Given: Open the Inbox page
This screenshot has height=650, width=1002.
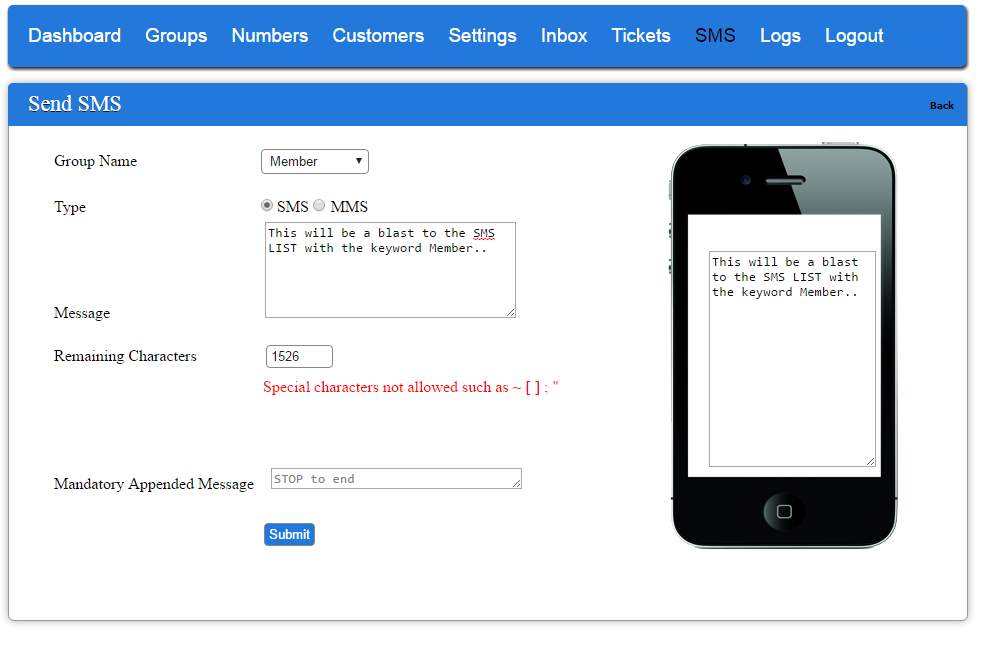Looking at the screenshot, I should click(x=564, y=36).
